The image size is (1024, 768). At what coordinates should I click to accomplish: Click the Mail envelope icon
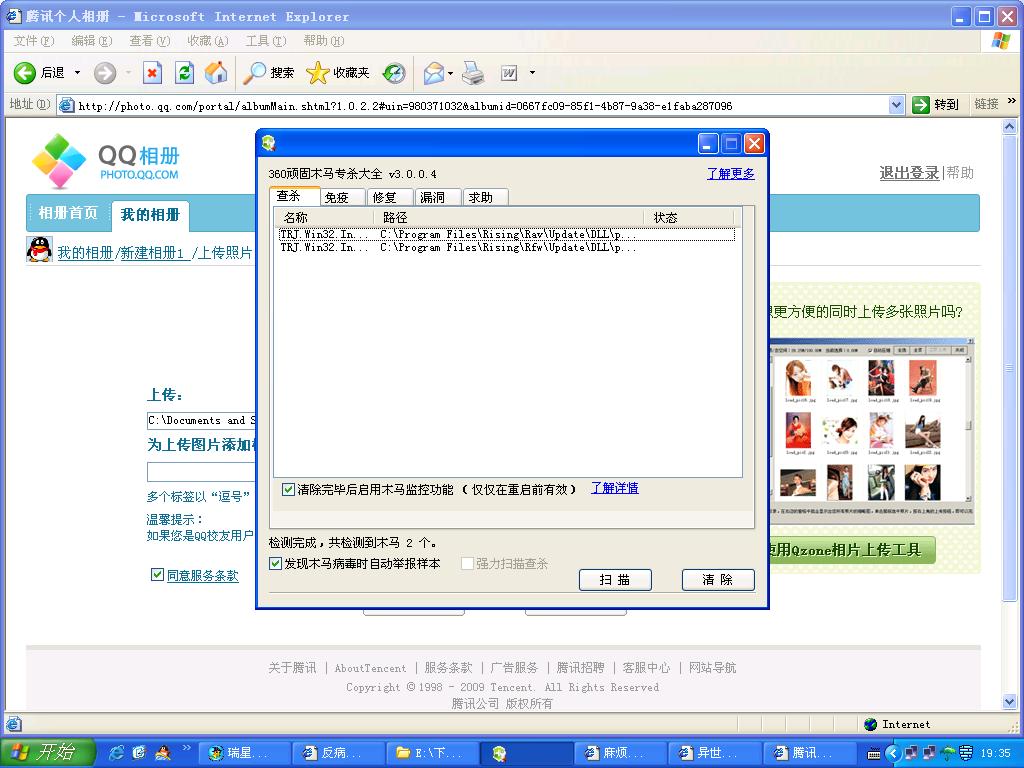434,73
